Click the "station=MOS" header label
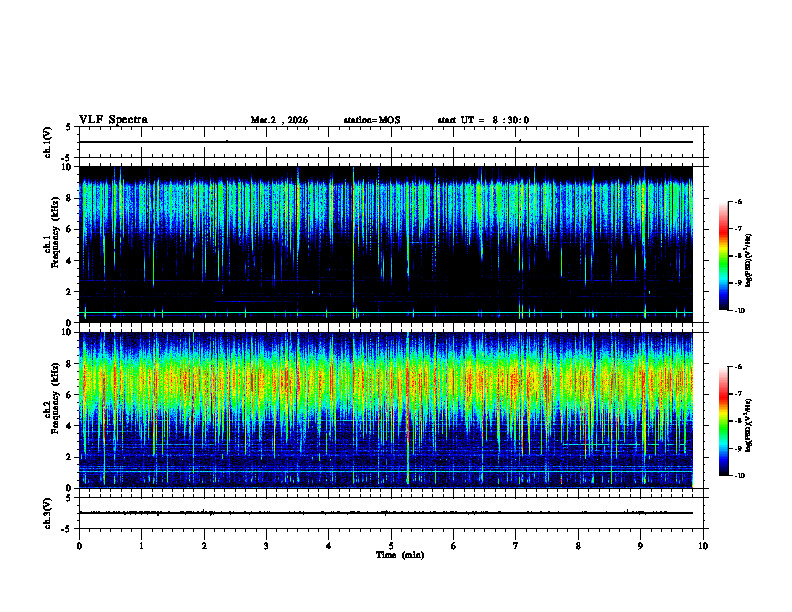The image size is (792, 612). coord(372,120)
